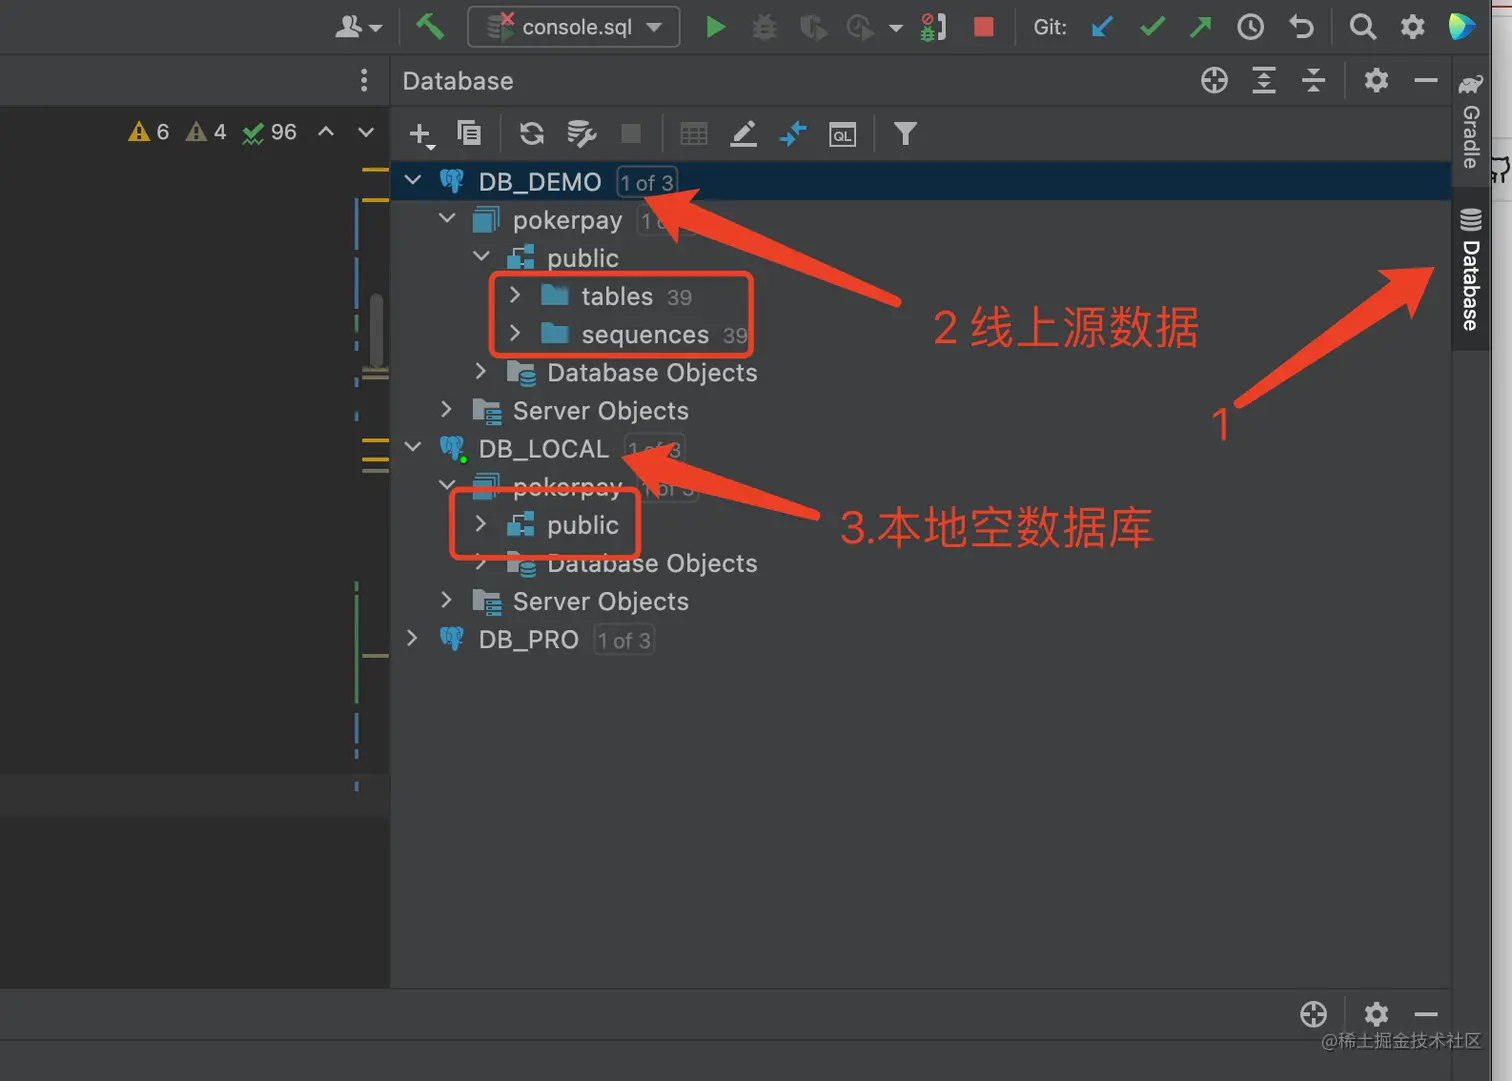Select Server Objects under DB_LOCAL
1512x1081 pixels.
tap(600, 601)
